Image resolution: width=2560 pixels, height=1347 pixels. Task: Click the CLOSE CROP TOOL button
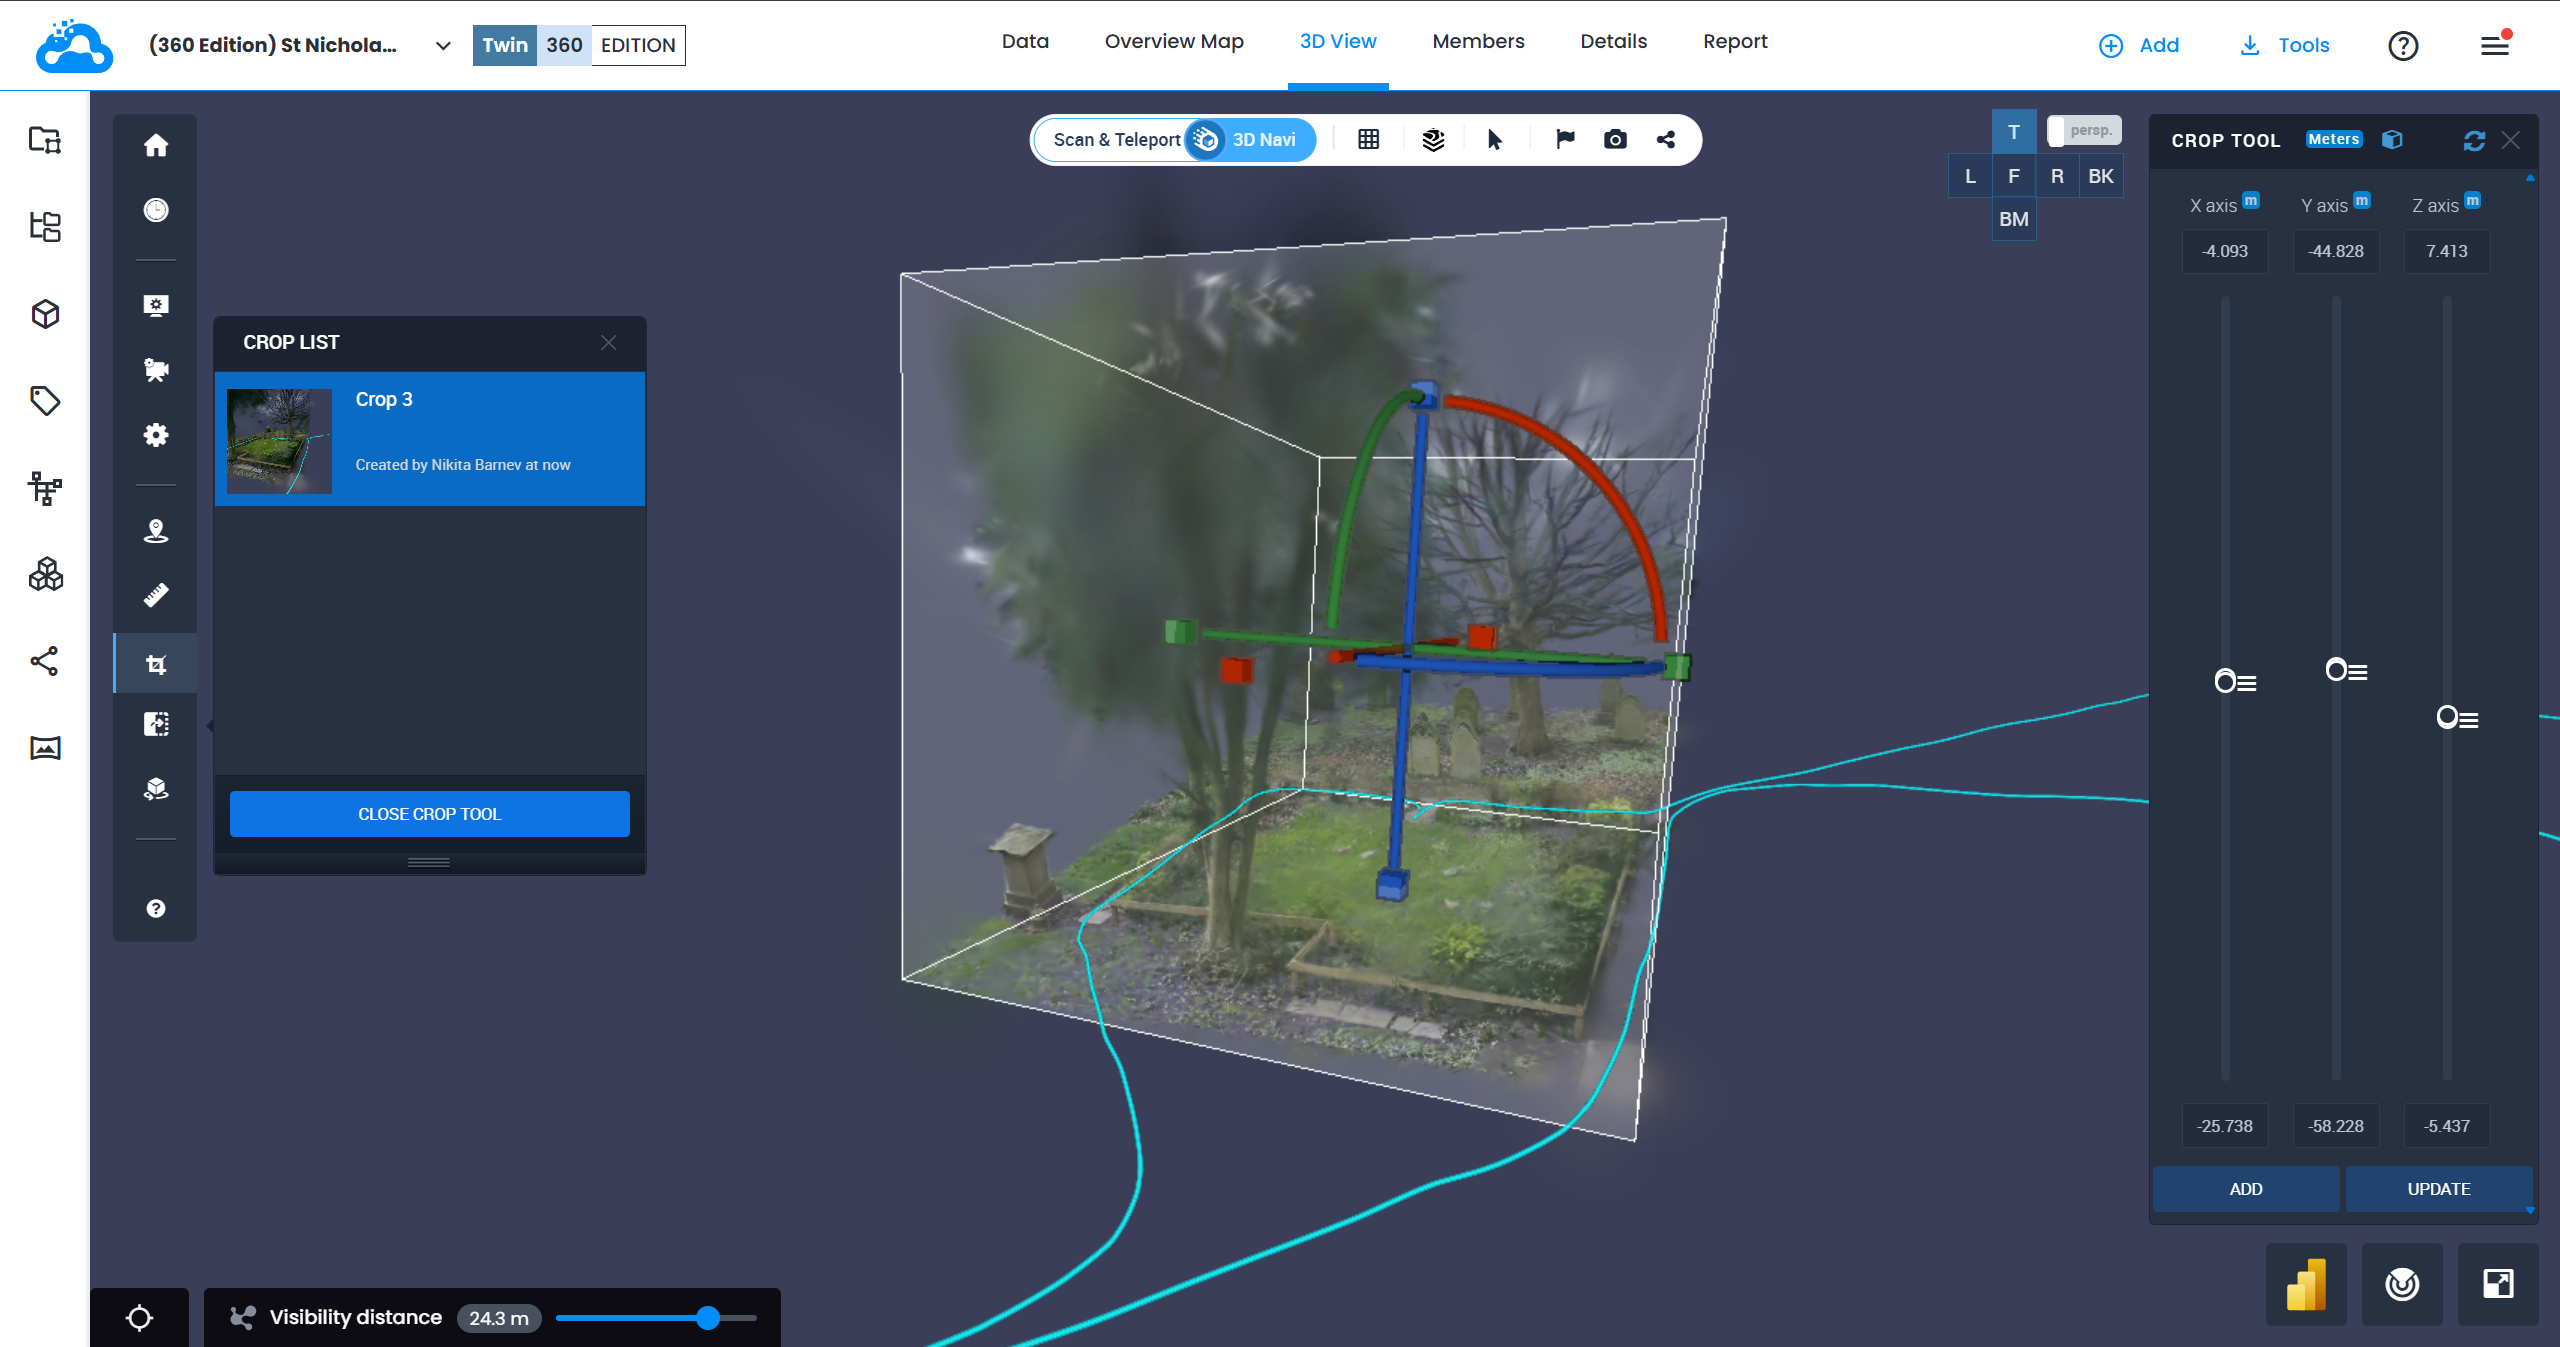(429, 814)
